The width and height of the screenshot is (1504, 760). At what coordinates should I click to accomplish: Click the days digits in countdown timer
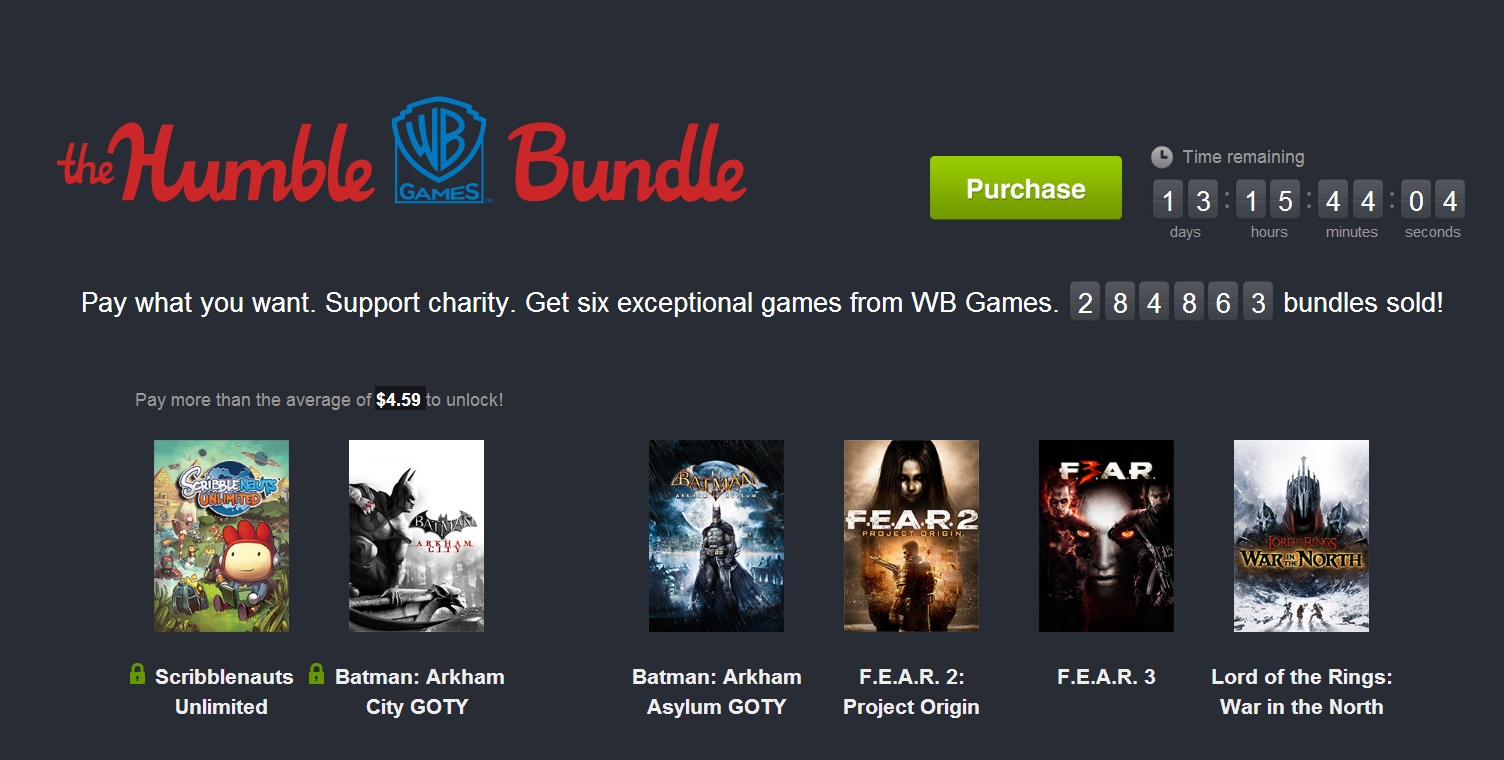click(x=1186, y=201)
